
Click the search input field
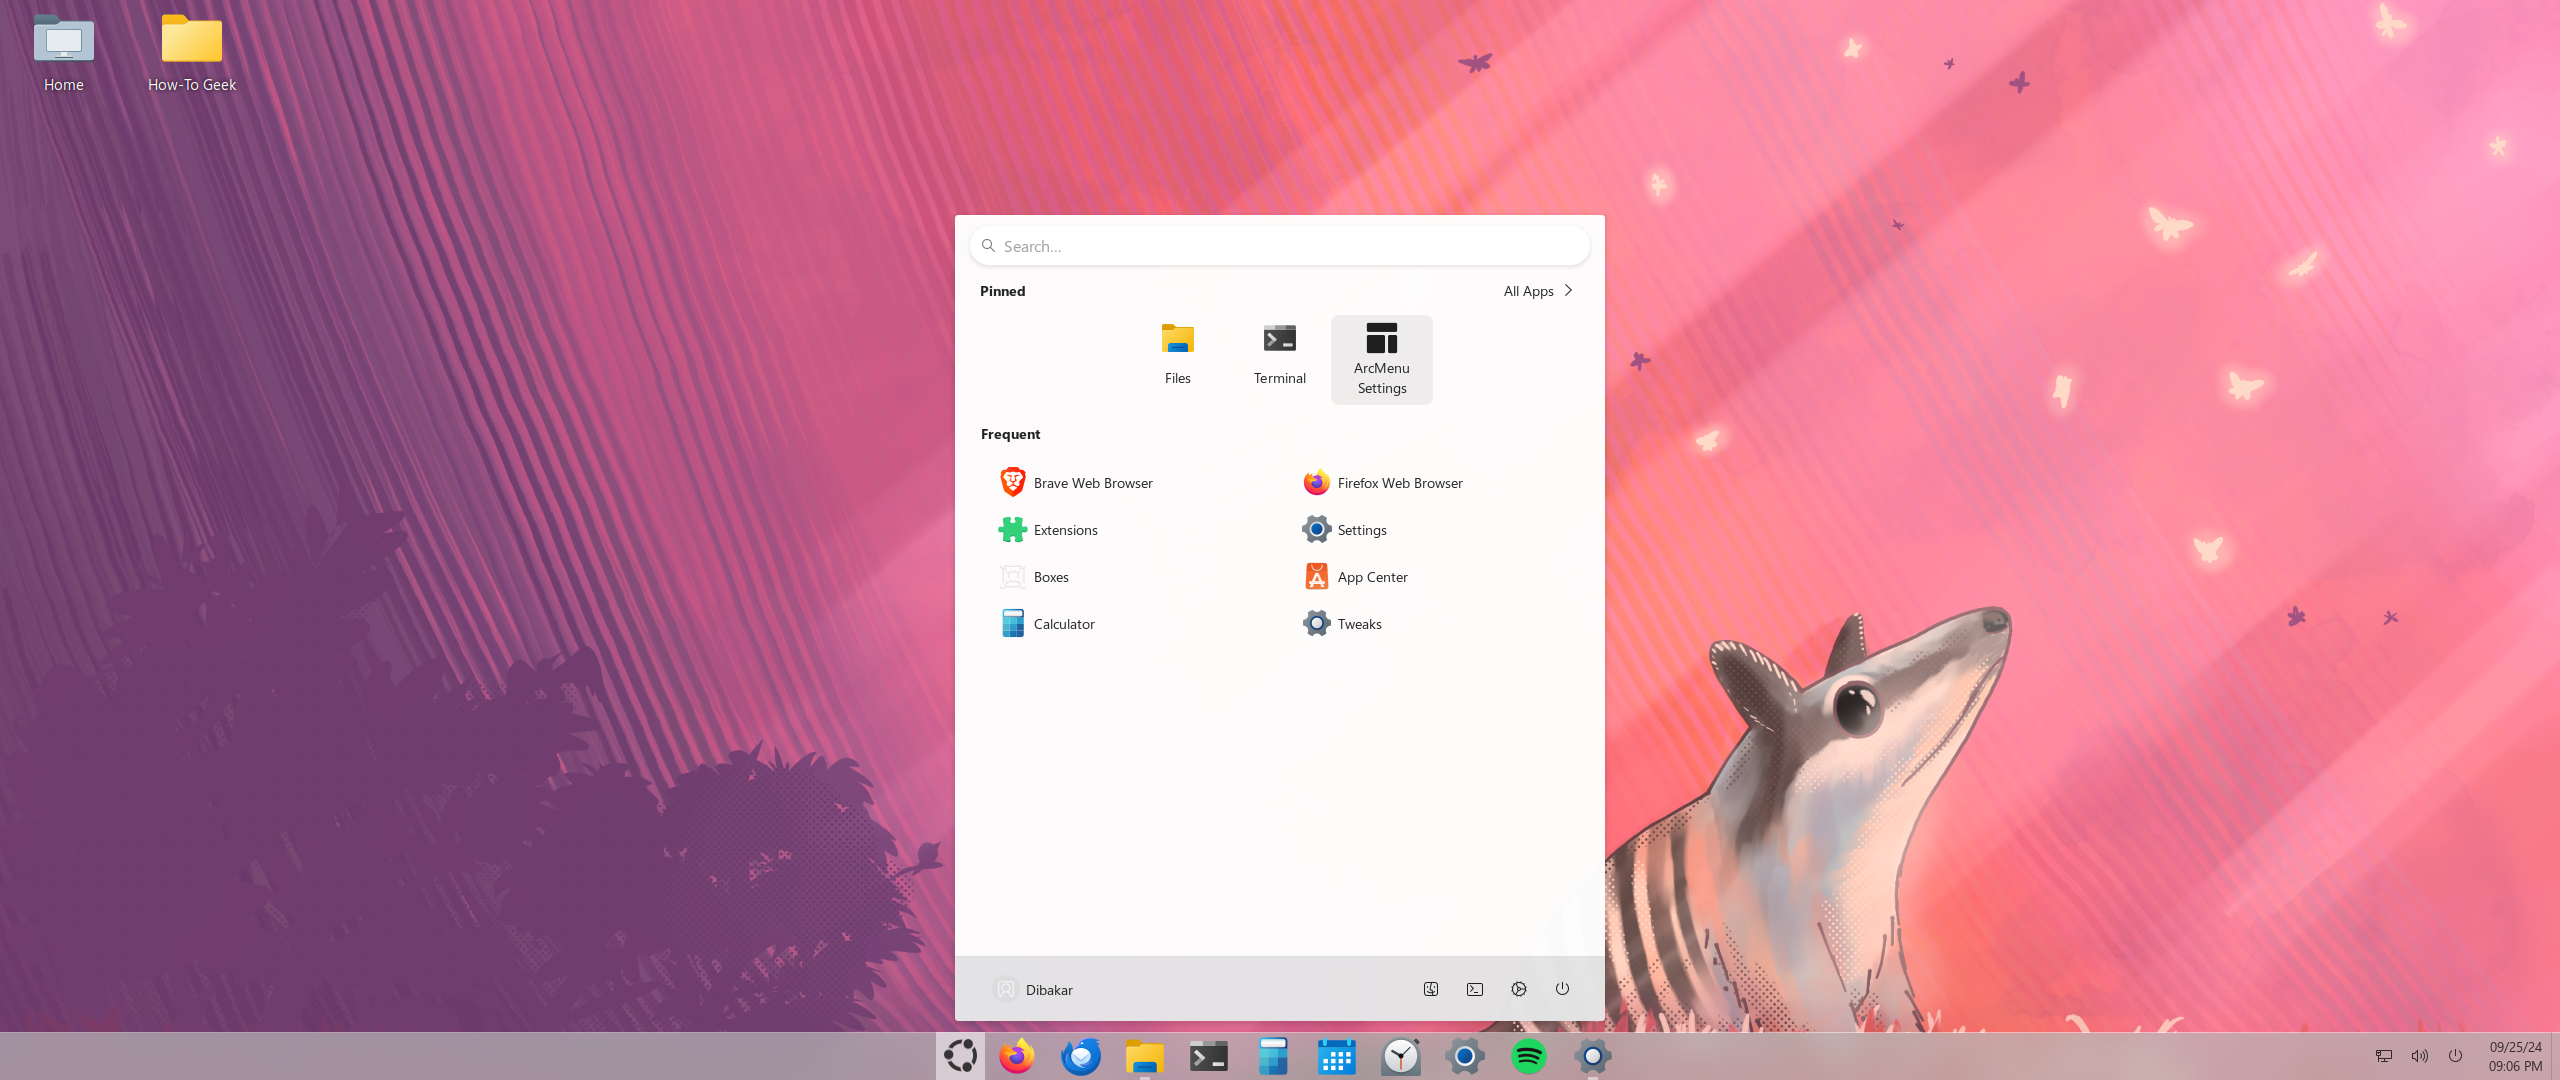coord(1278,245)
